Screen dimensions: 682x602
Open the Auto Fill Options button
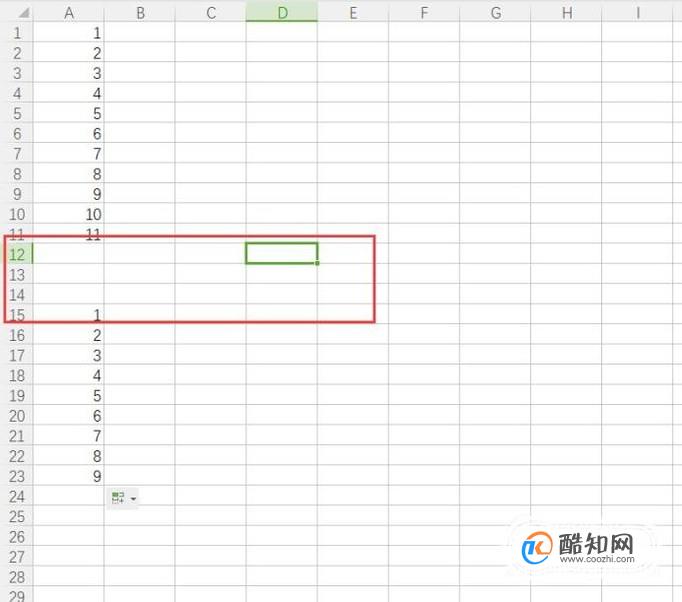click(x=123, y=498)
